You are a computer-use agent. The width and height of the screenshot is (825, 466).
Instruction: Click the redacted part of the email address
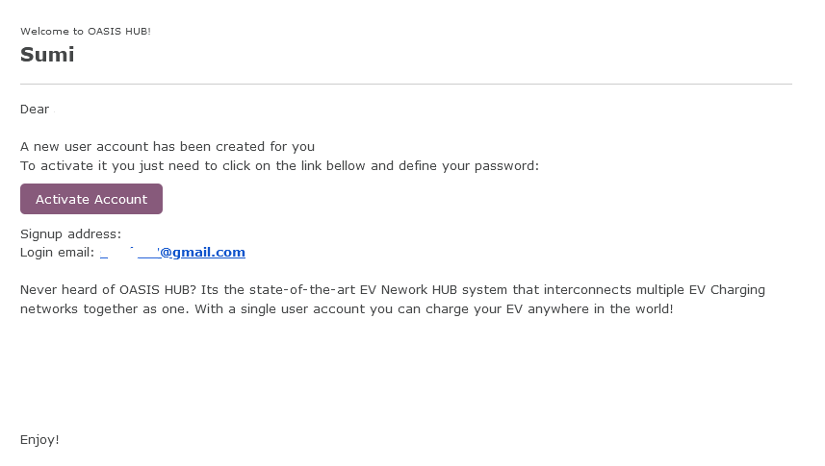pyautogui.click(x=130, y=253)
